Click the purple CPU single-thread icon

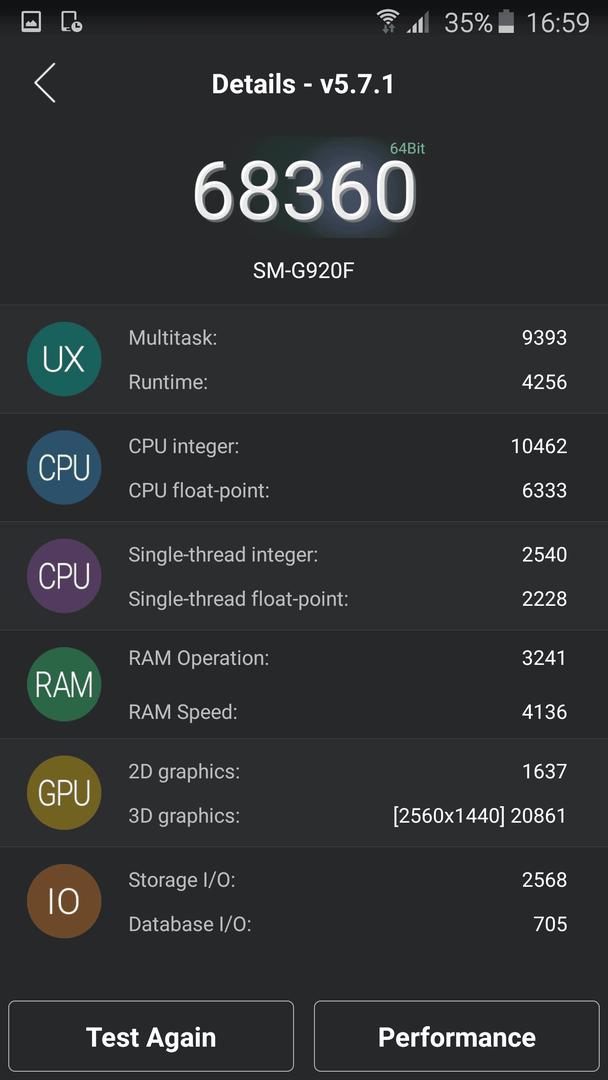(x=64, y=576)
